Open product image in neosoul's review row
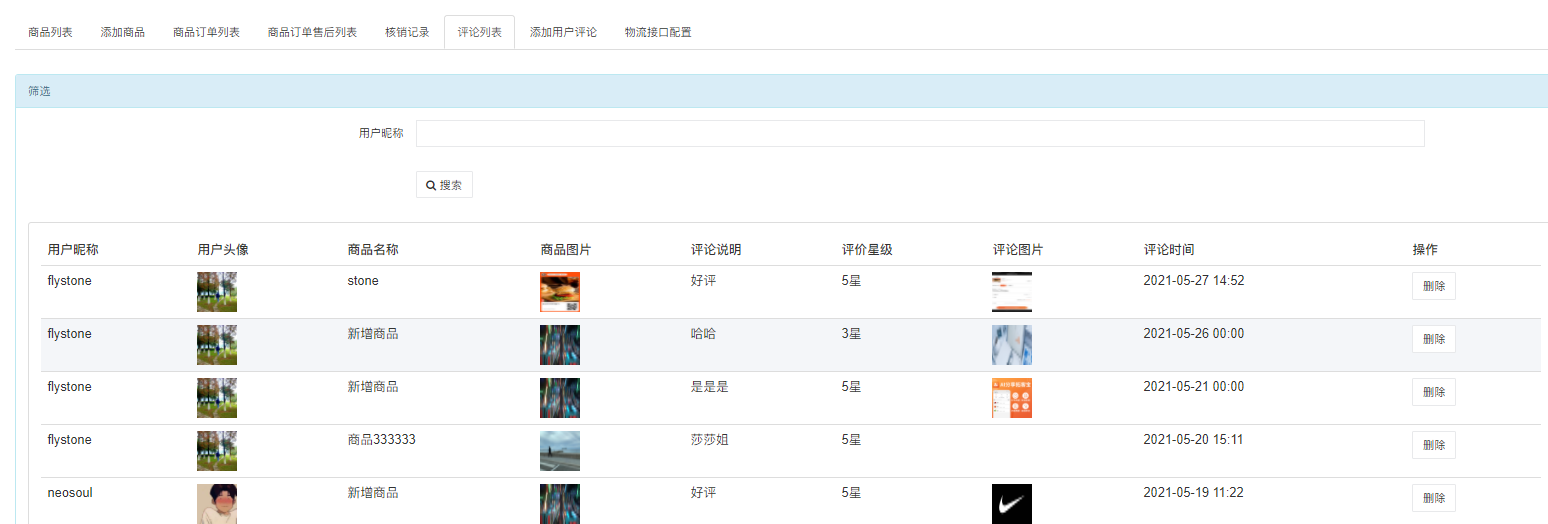The image size is (1548, 524). click(559, 503)
